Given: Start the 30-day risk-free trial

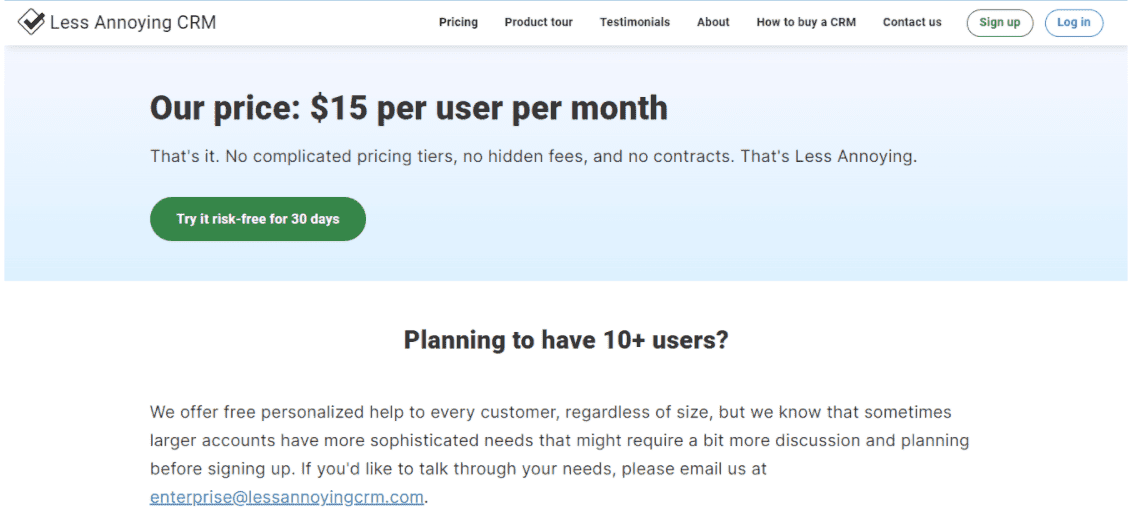Looking at the screenshot, I should [258, 219].
